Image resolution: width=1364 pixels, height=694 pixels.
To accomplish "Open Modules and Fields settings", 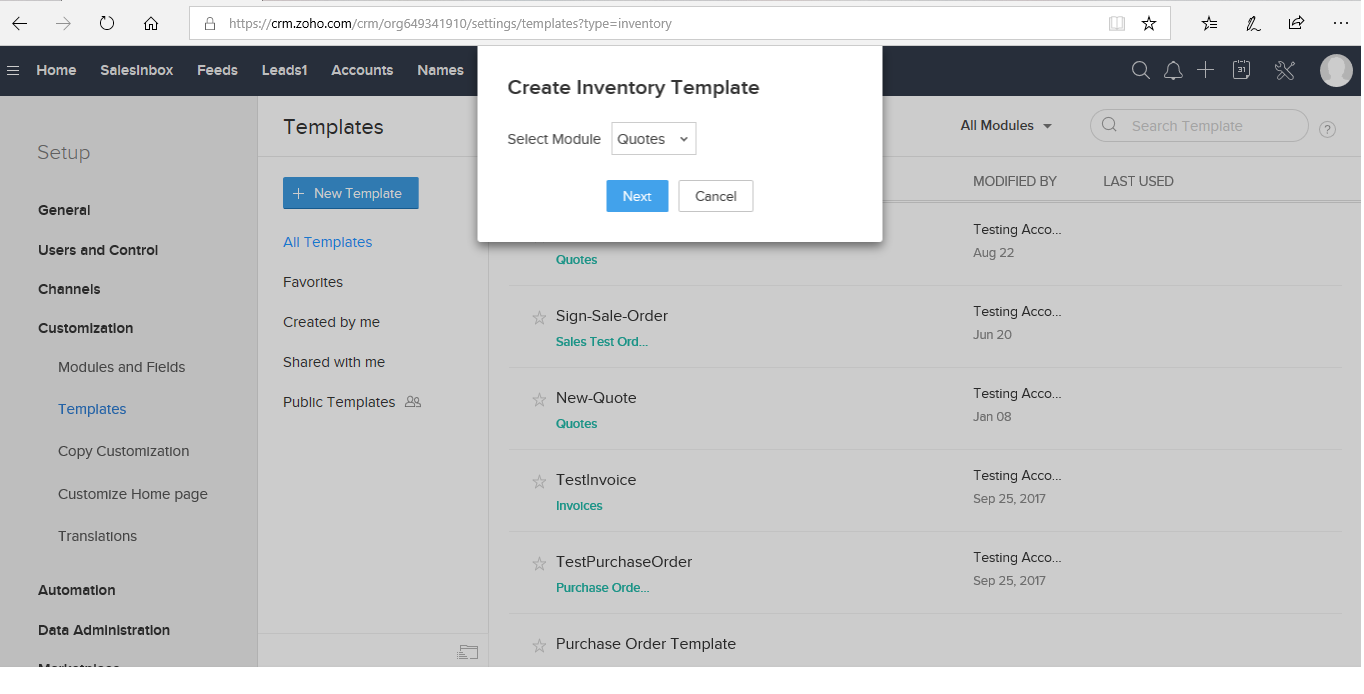I will coord(122,367).
